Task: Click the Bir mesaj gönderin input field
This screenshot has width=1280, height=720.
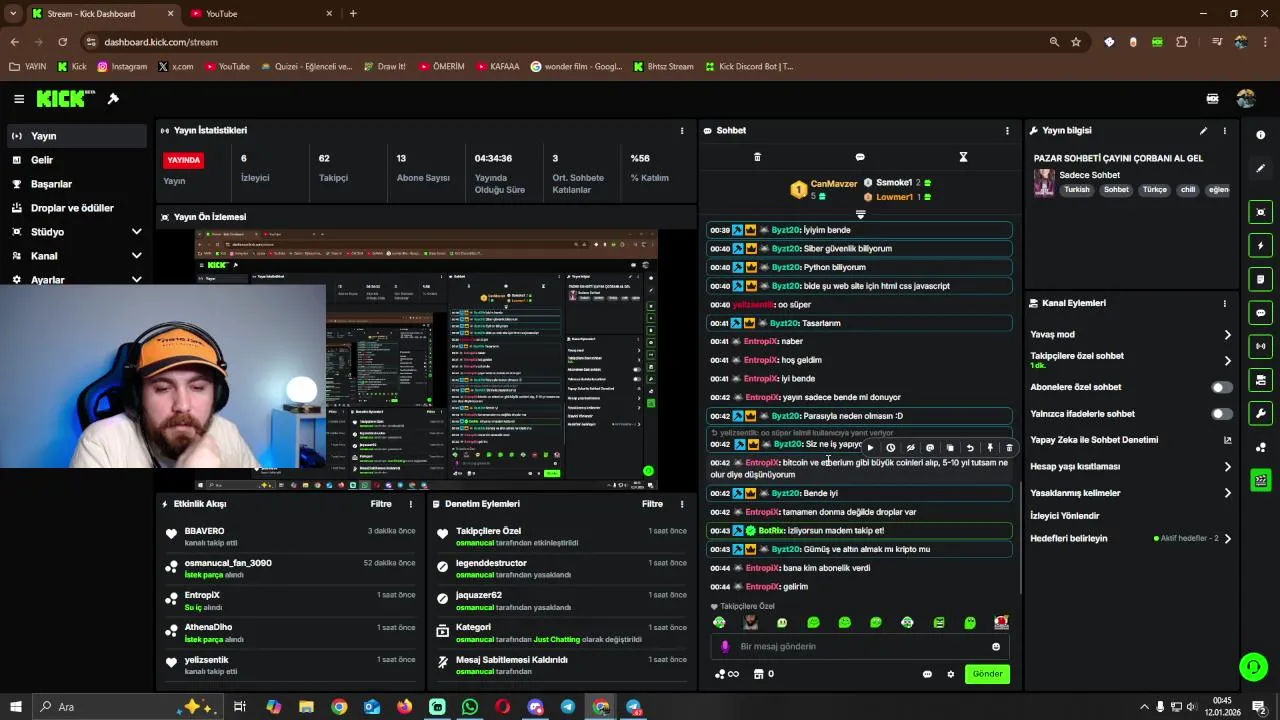Action: pos(860,647)
